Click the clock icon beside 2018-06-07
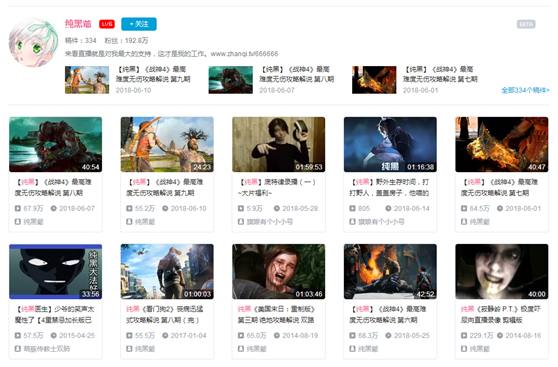 coord(53,208)
